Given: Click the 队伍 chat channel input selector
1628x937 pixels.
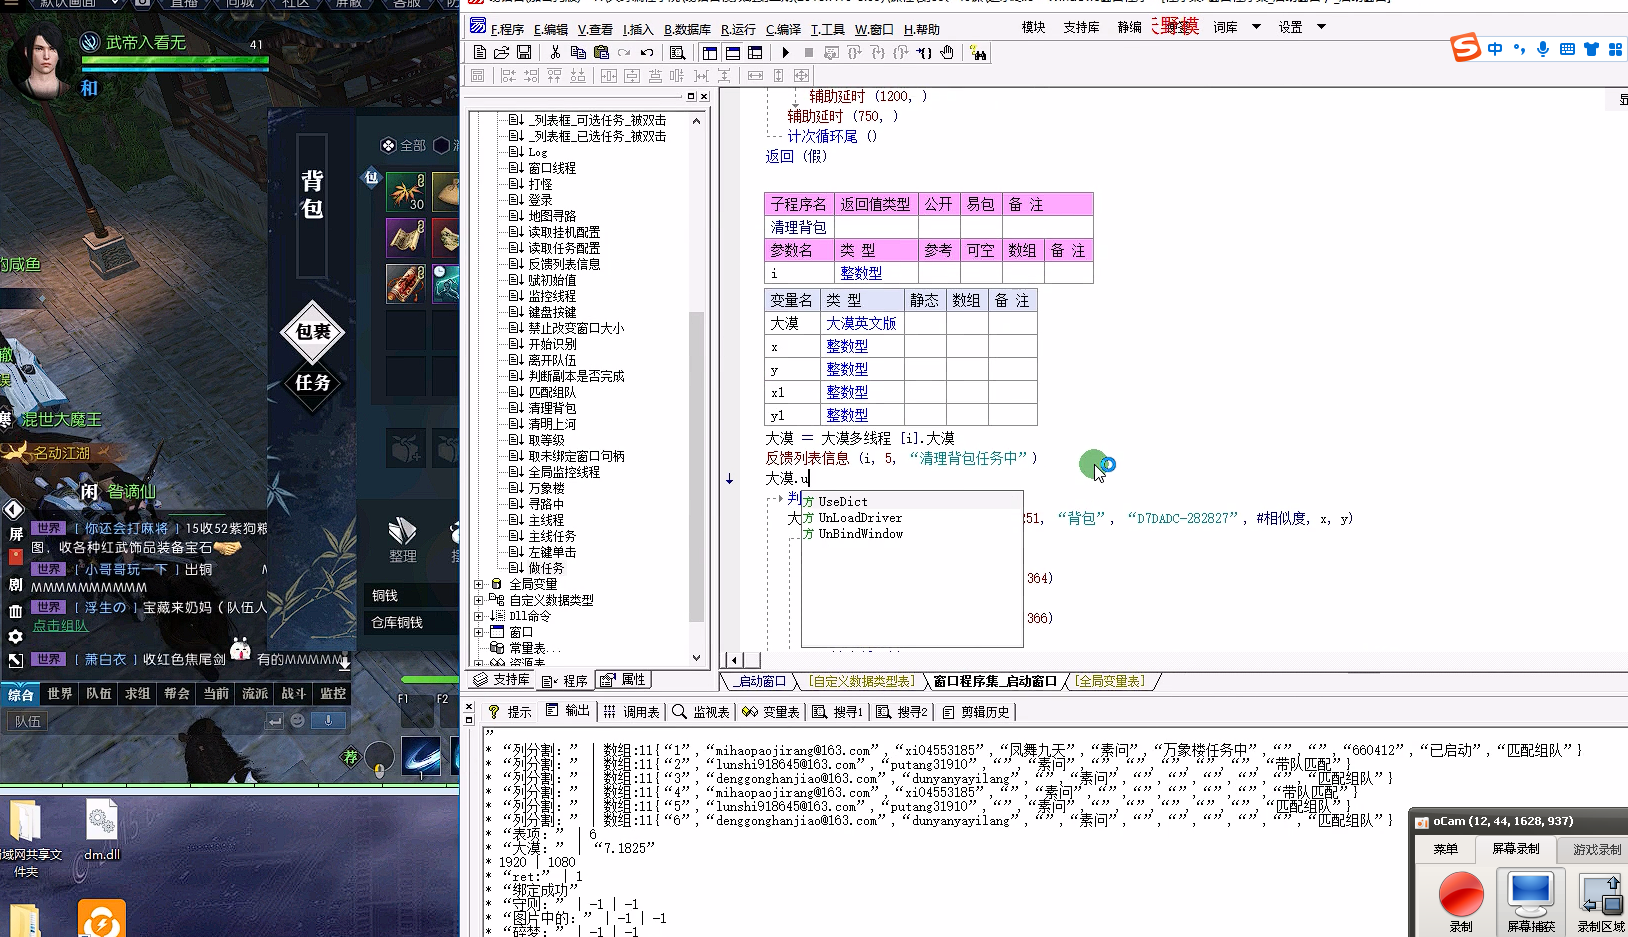Looking at the screenshot, I should click(x=28, y=721).
